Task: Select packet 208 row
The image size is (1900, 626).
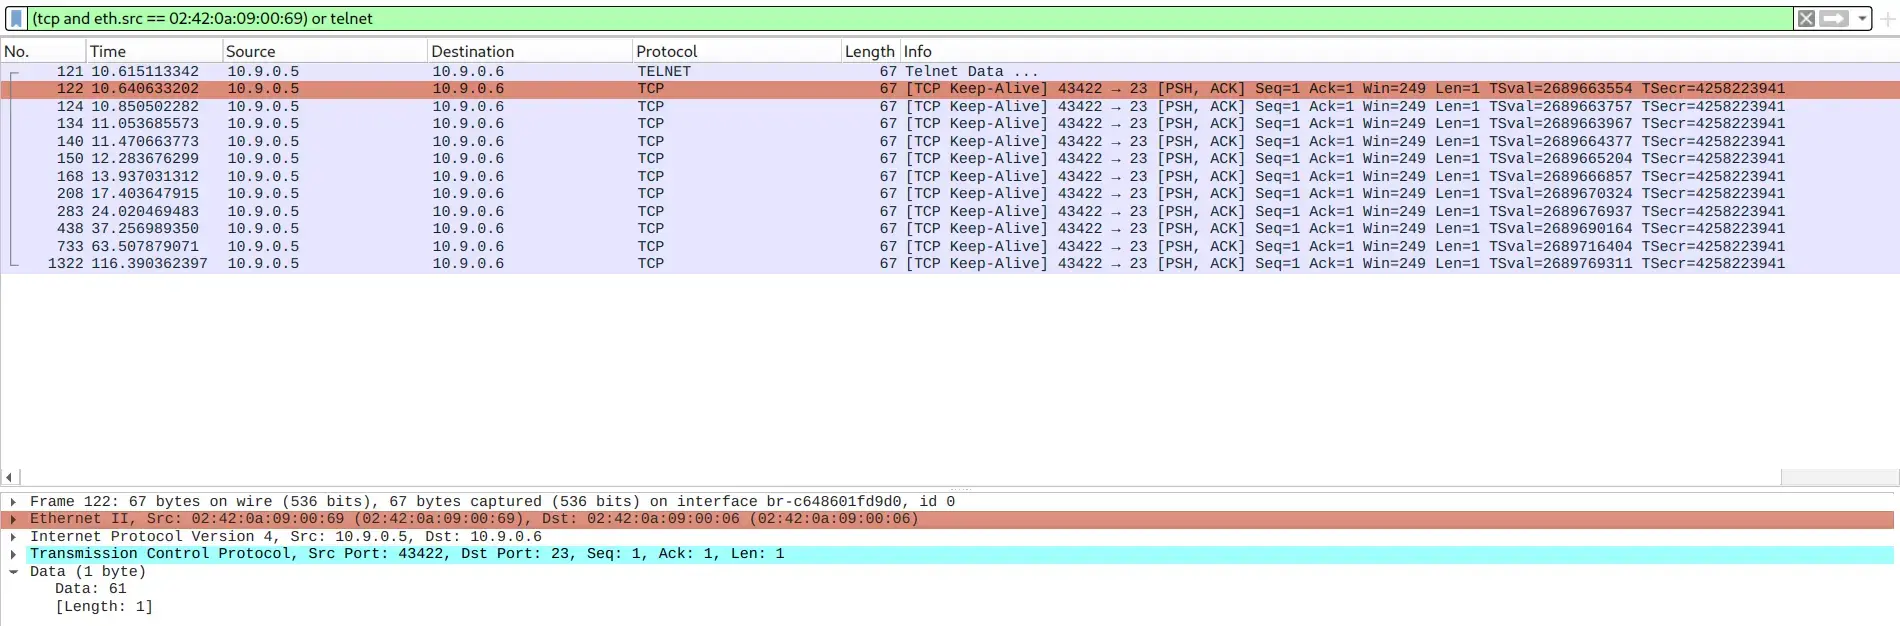Action: tap(950, 194)
